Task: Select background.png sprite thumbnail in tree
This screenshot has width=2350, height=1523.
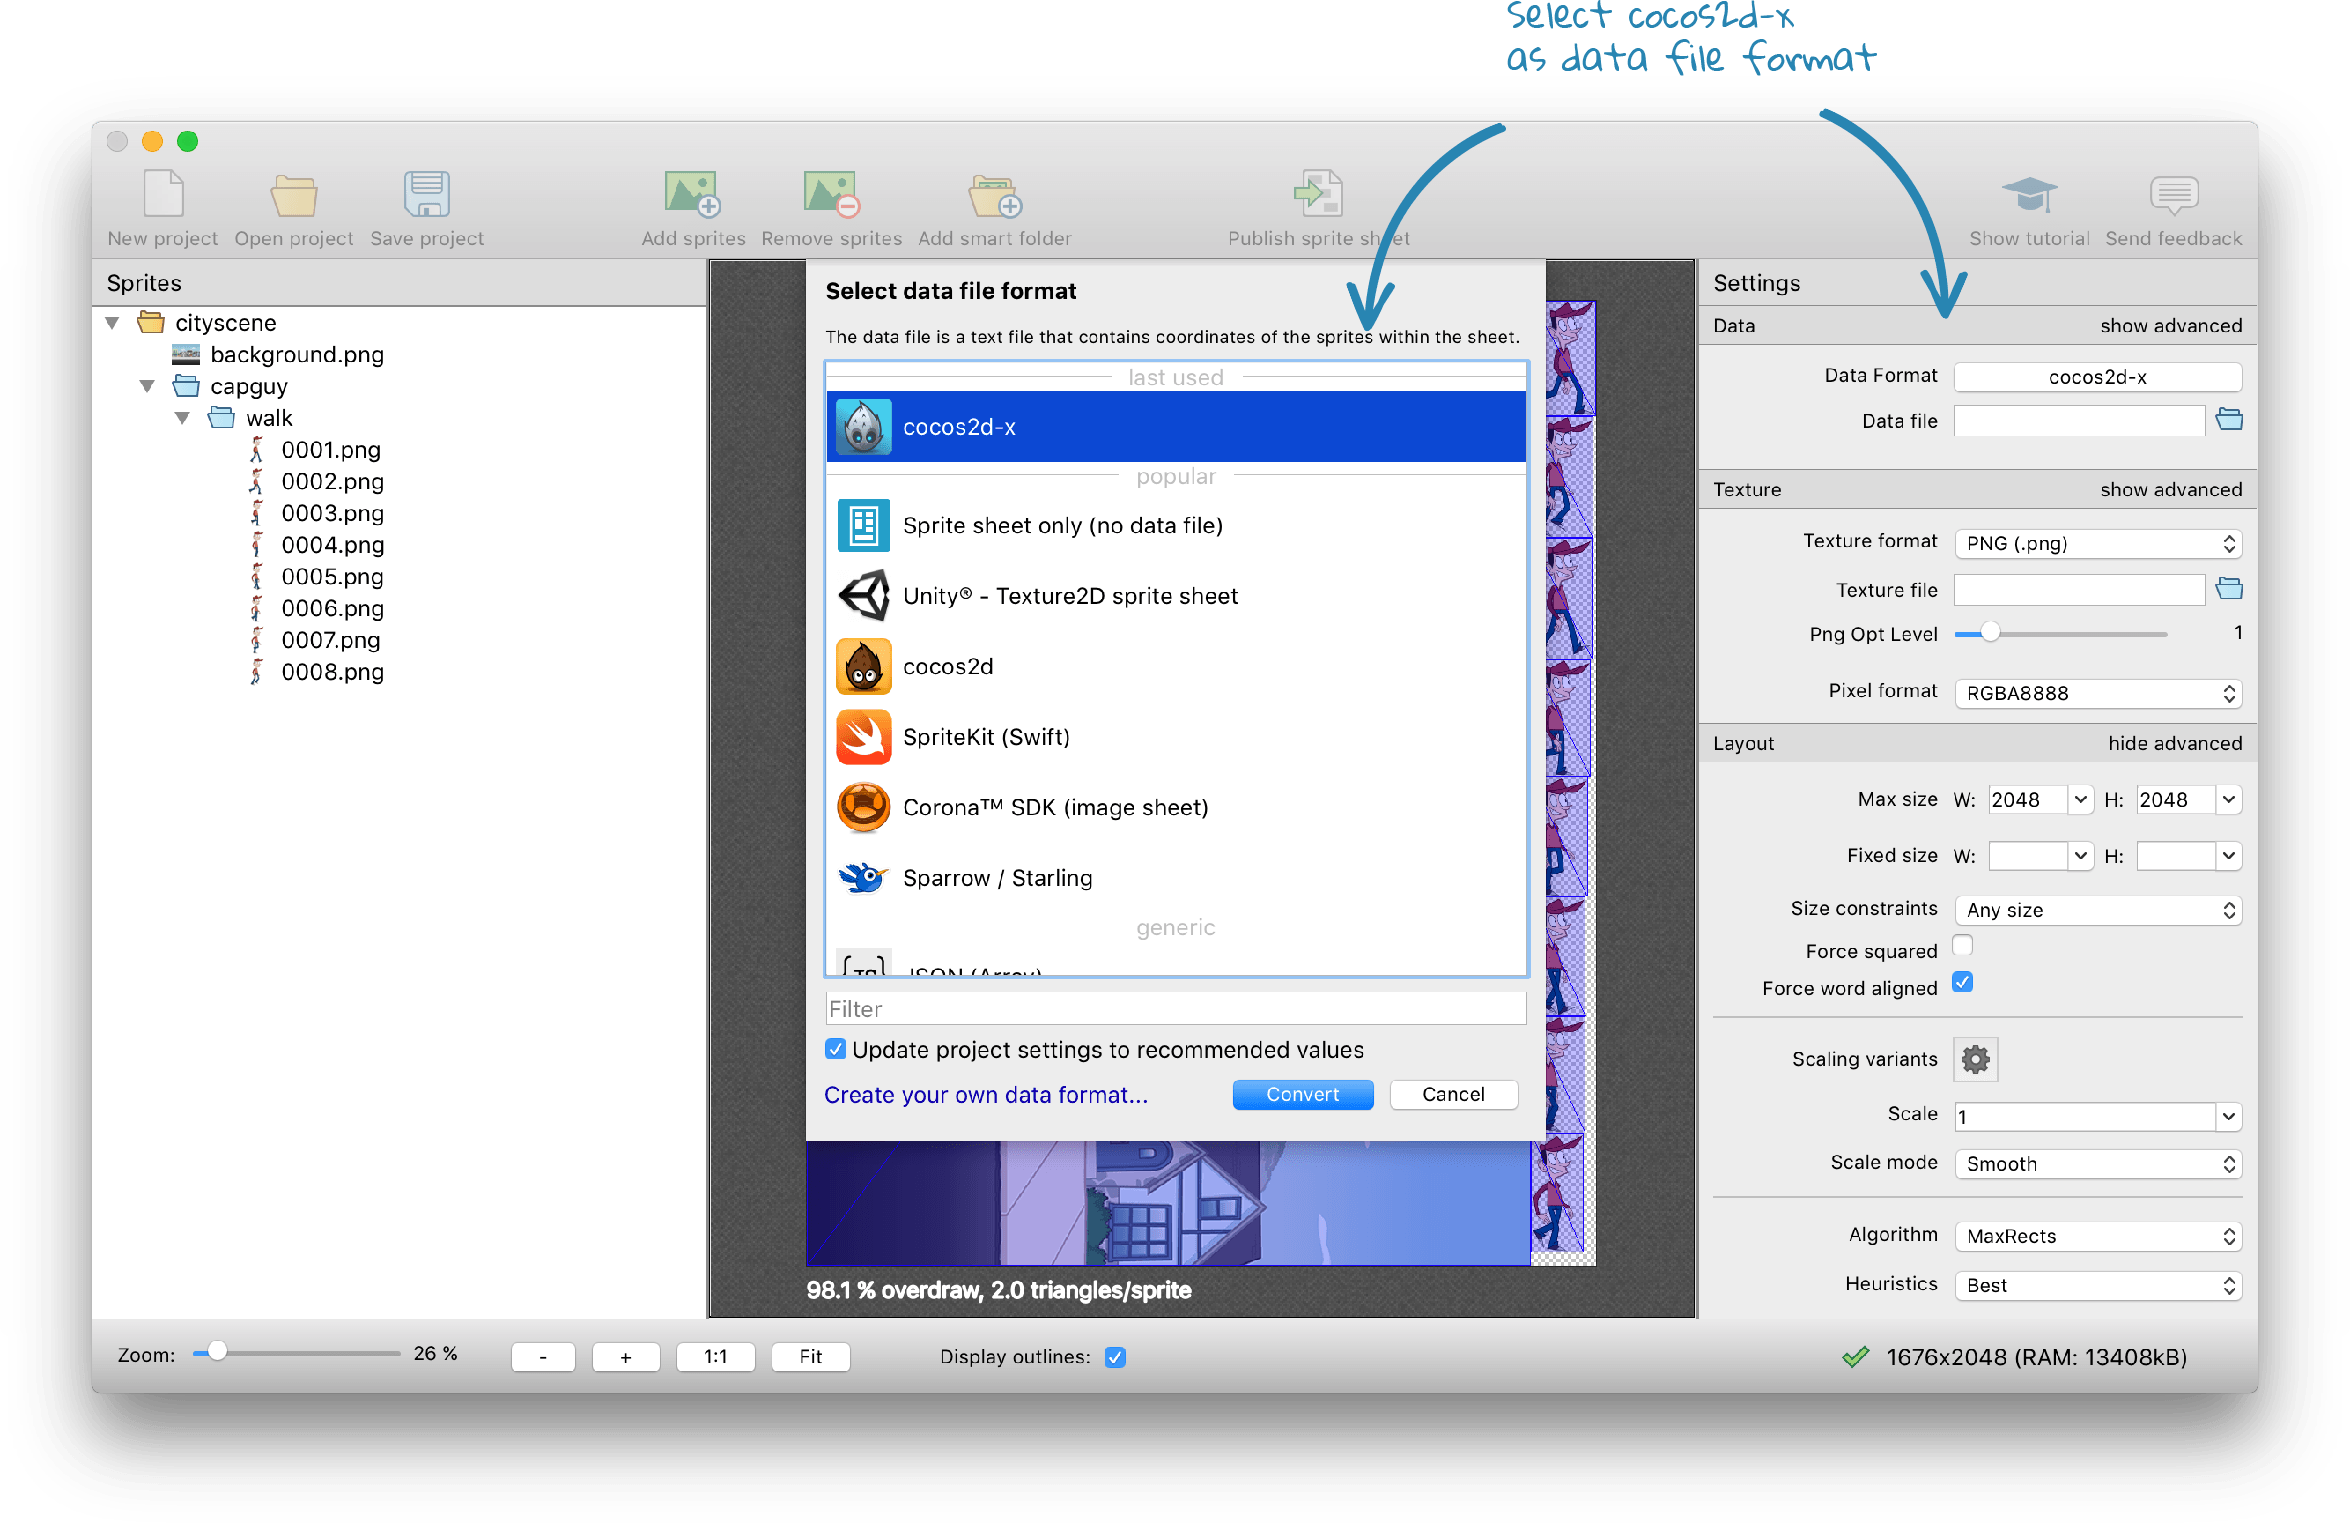Action: pyautogui.click(x=186, y=354)
